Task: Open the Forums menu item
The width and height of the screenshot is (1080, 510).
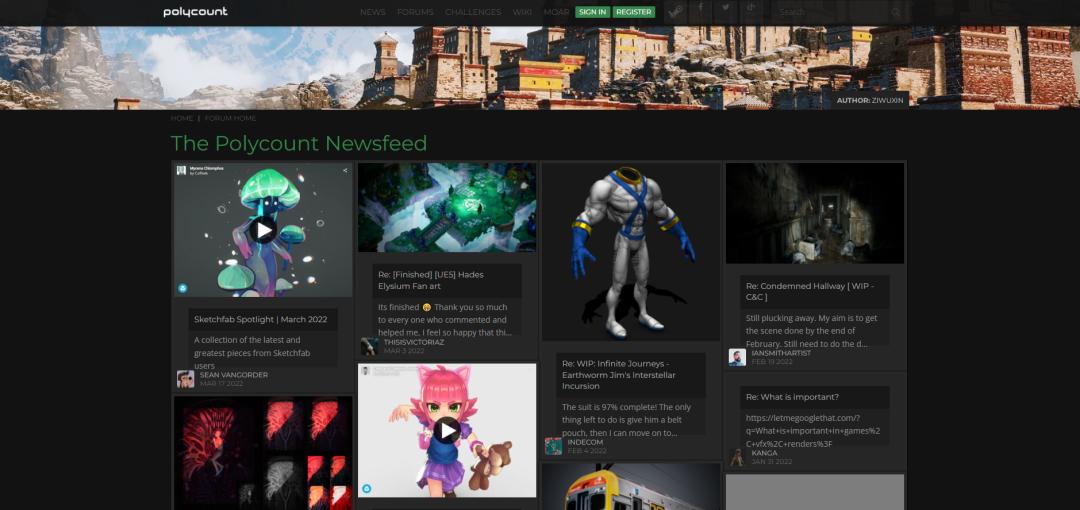Action: [x=415, y=12]
